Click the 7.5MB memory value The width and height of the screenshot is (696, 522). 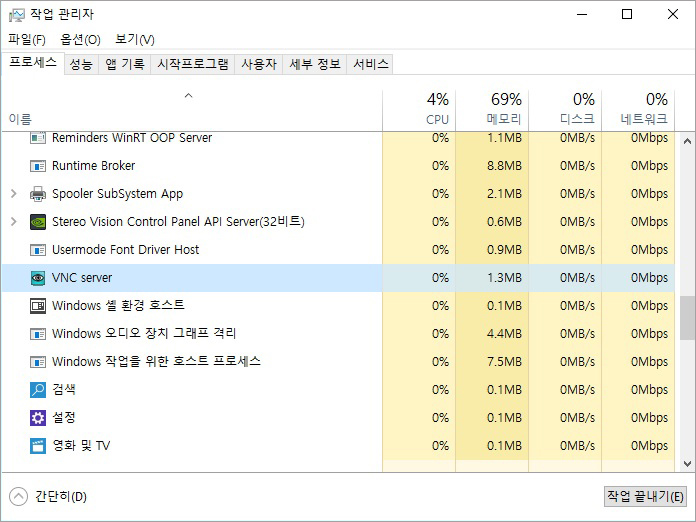[x=504, y=362]
